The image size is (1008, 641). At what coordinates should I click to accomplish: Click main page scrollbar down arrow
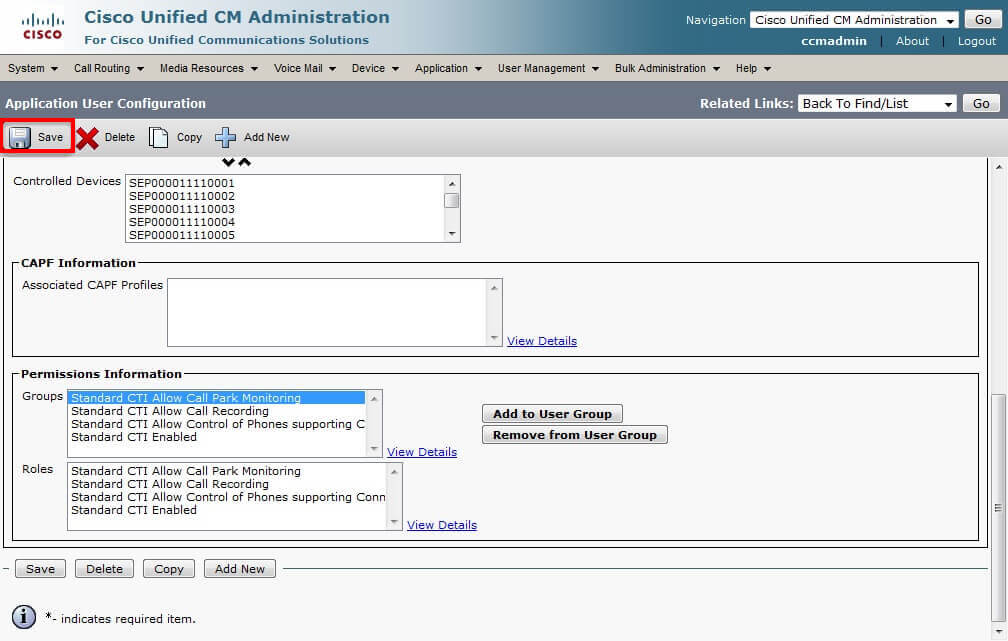point(999,632)
